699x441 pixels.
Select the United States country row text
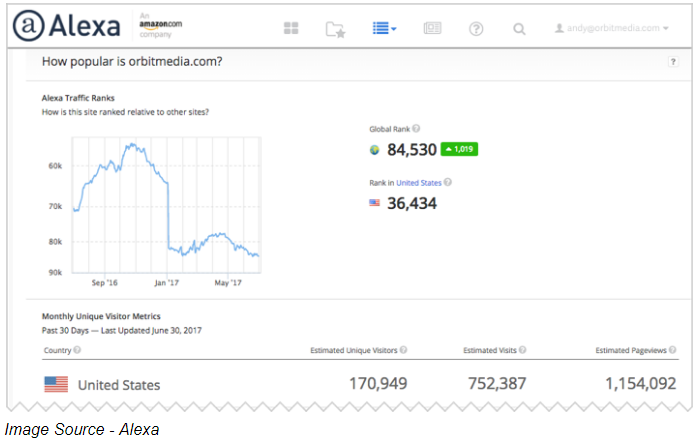click(x=119, y=385)
